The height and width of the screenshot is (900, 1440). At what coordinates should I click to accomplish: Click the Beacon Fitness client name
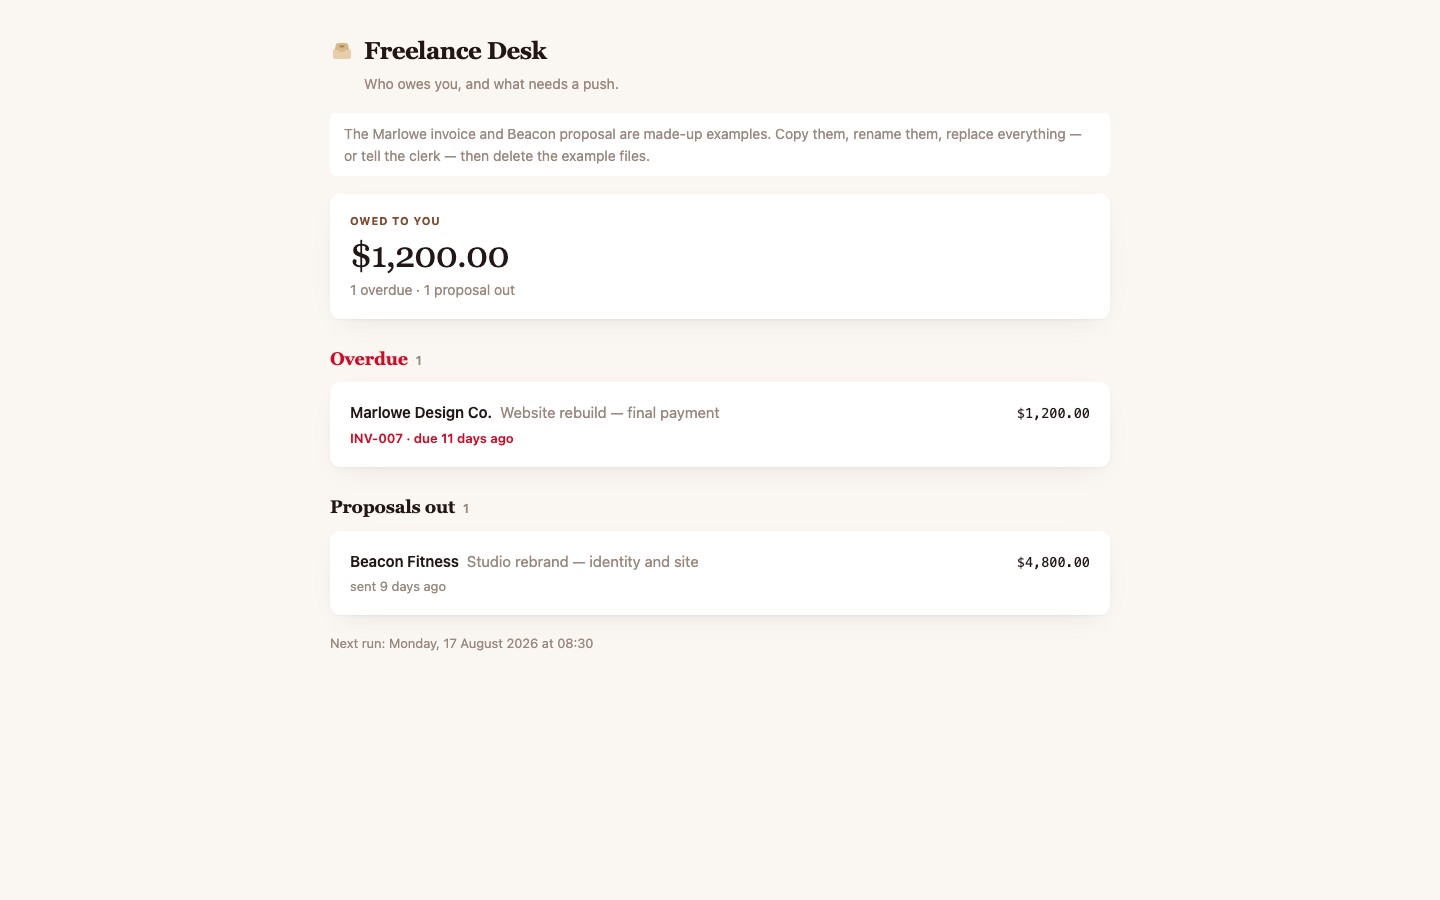(404, 562)
